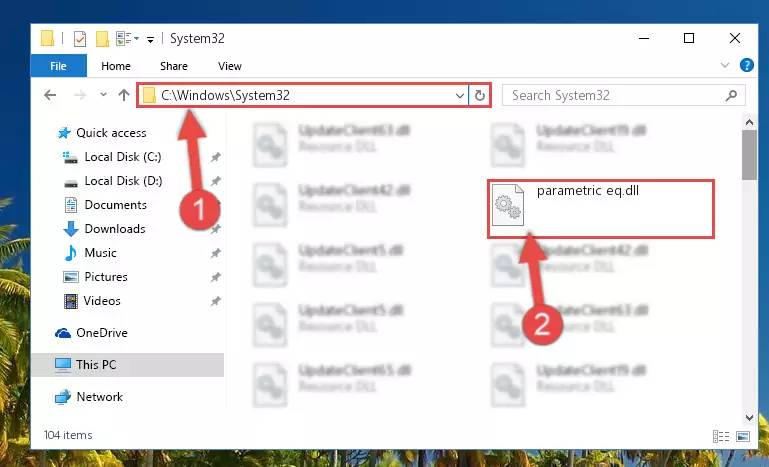Go up one folder level
The width and height of the screenshot is (769, 467).
click(x=124, y=95)
